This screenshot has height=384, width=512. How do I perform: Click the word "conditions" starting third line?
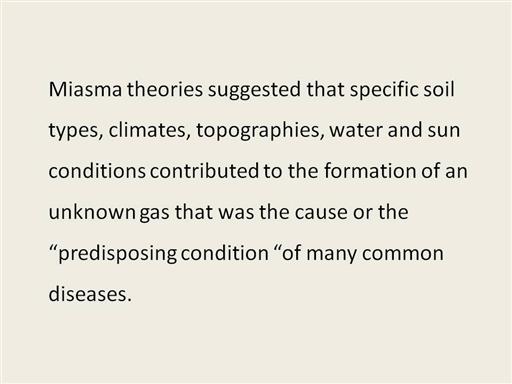97,171
